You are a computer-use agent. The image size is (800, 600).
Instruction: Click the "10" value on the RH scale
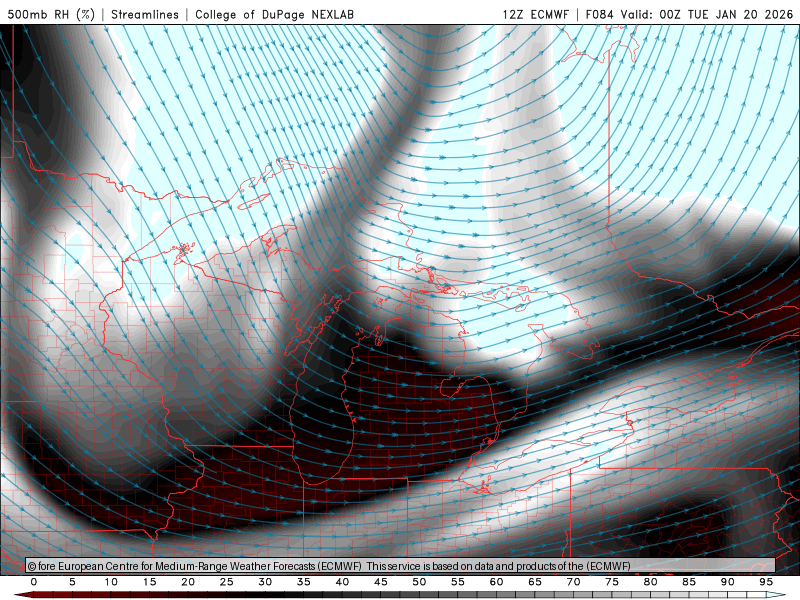[111, 582]
